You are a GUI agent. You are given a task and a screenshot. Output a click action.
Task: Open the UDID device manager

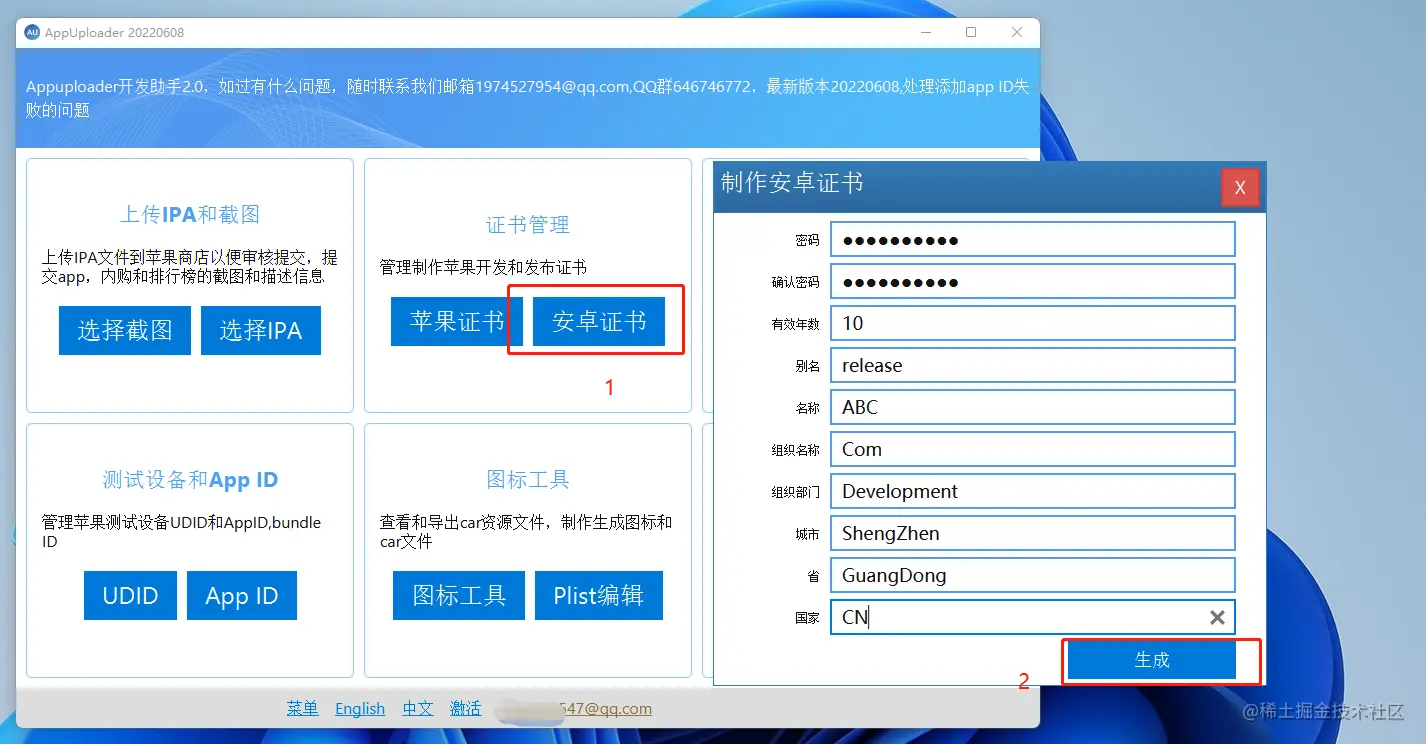click(x=130, y=595)
